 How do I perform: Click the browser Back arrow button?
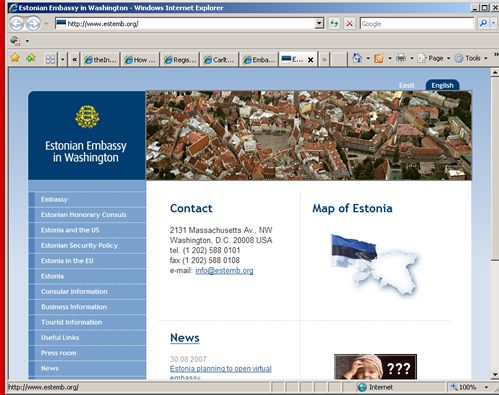[16, 24]
